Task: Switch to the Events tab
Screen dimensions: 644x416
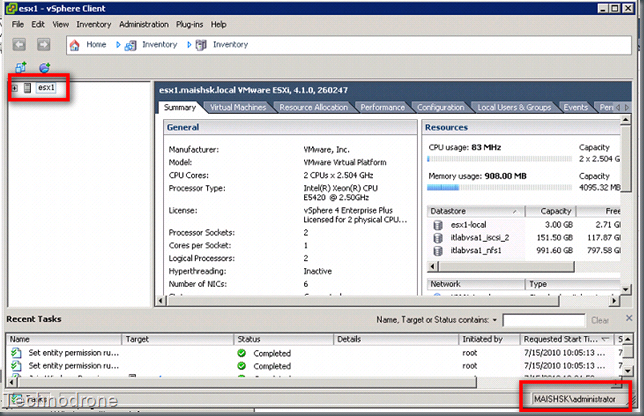Action: click(575, 108)
